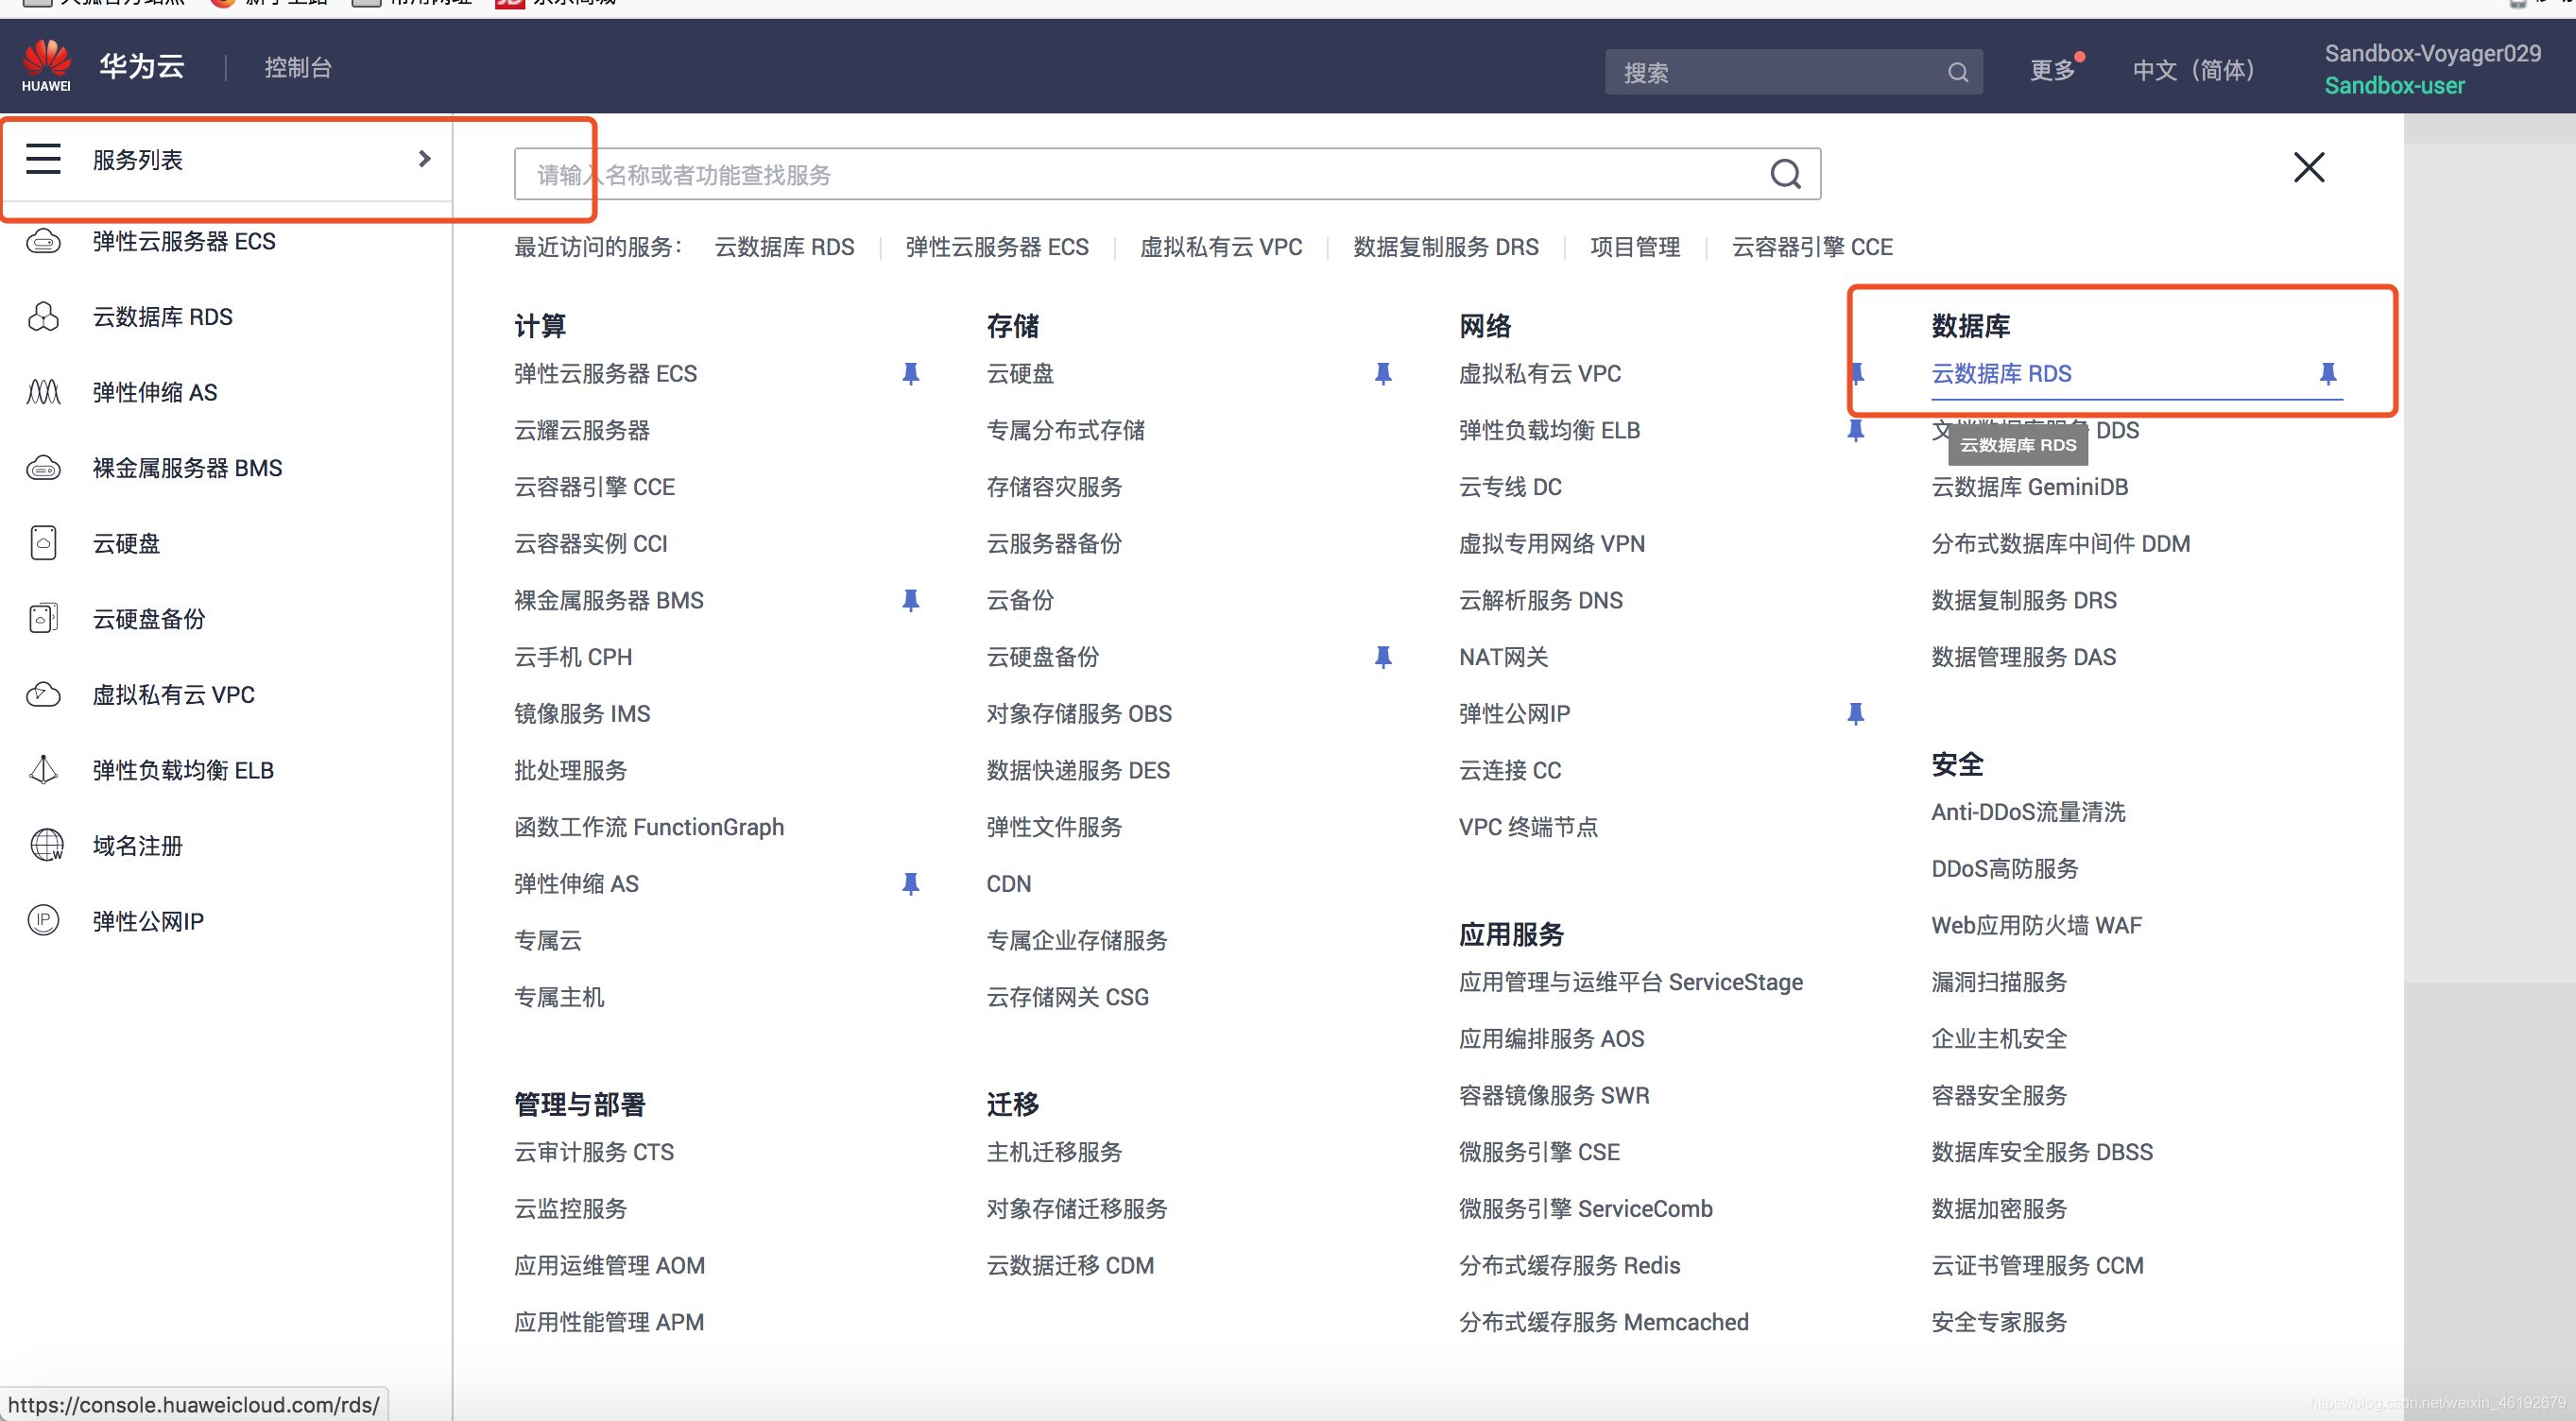Screen dimensions: 2576x1421
Task: Open 云数据库 RDS under 数据库
Action: [2001, 374]
